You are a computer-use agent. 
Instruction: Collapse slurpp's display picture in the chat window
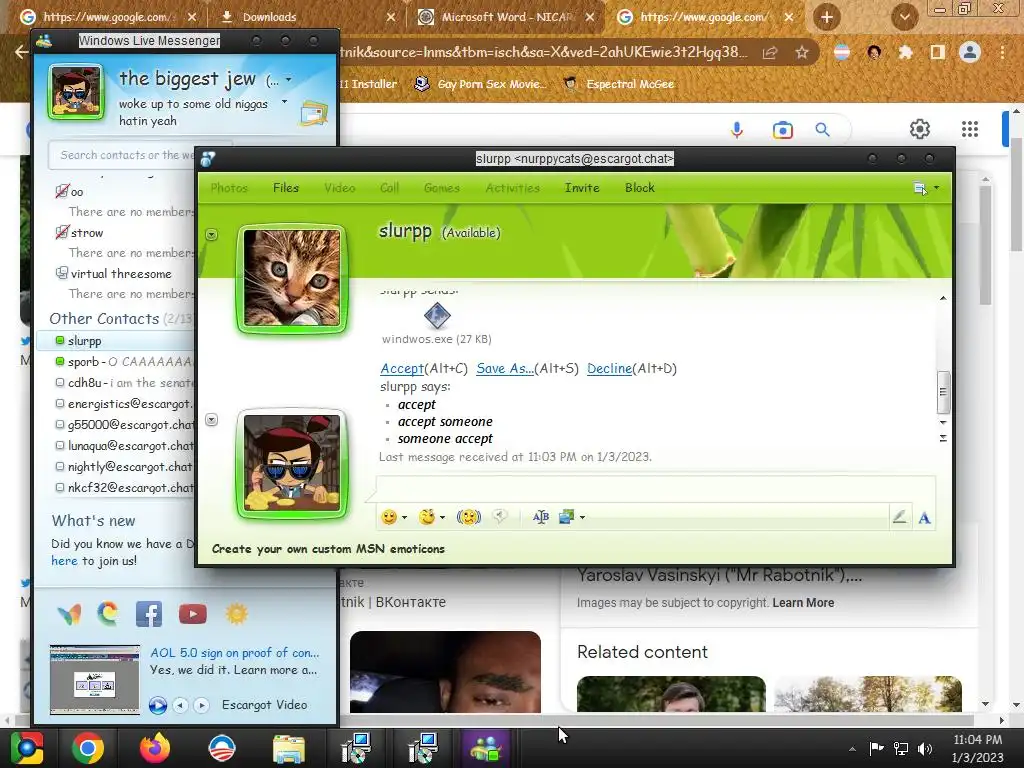pyautogui.click(x=212, y=234)
